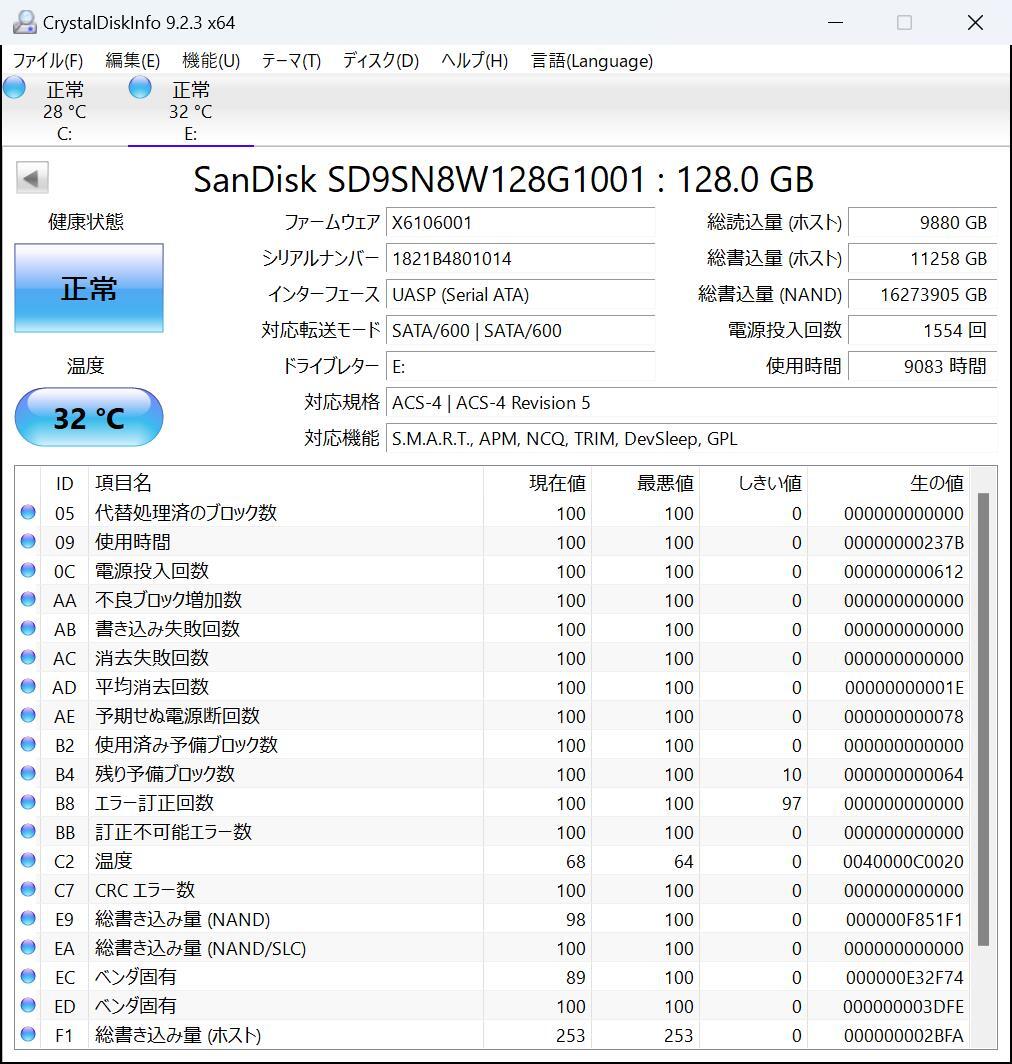The image size is (1012, 1064).
Task: Open the ディスク(D) menu
Action: [x=380, y=61]
